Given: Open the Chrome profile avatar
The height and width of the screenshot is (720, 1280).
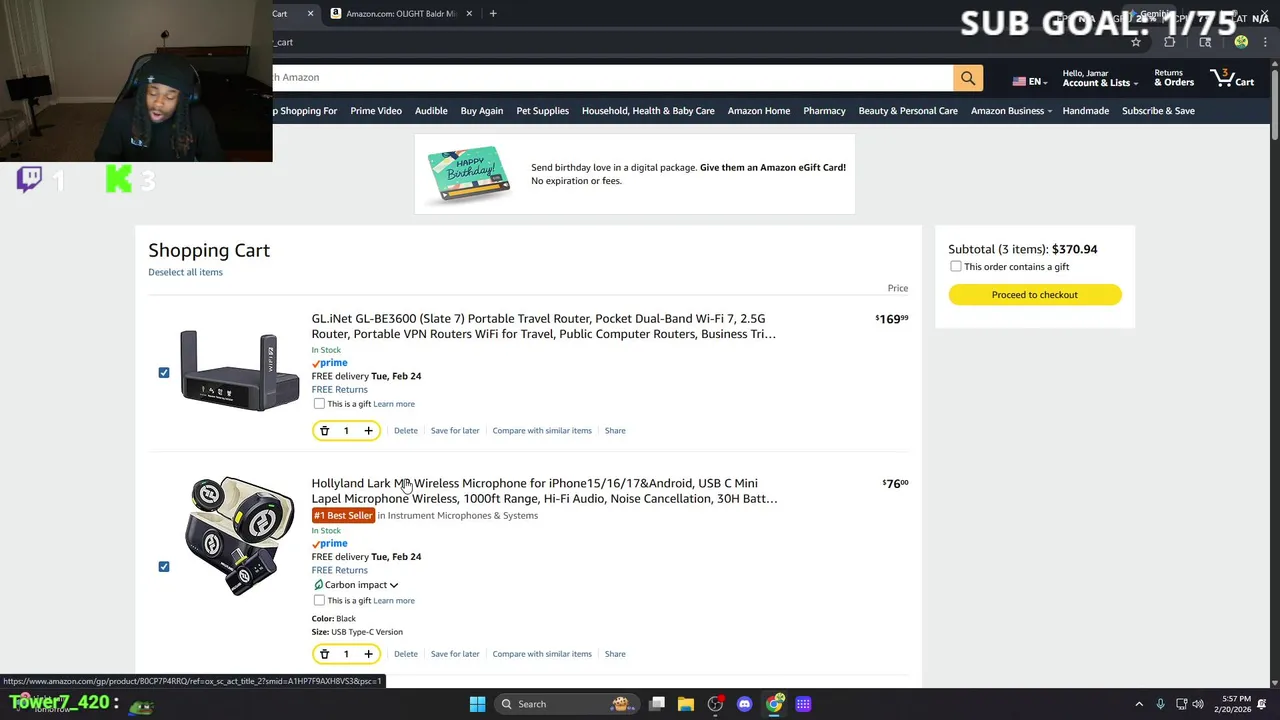Looking at the screenshot, I should click(x=1241, y=42).
